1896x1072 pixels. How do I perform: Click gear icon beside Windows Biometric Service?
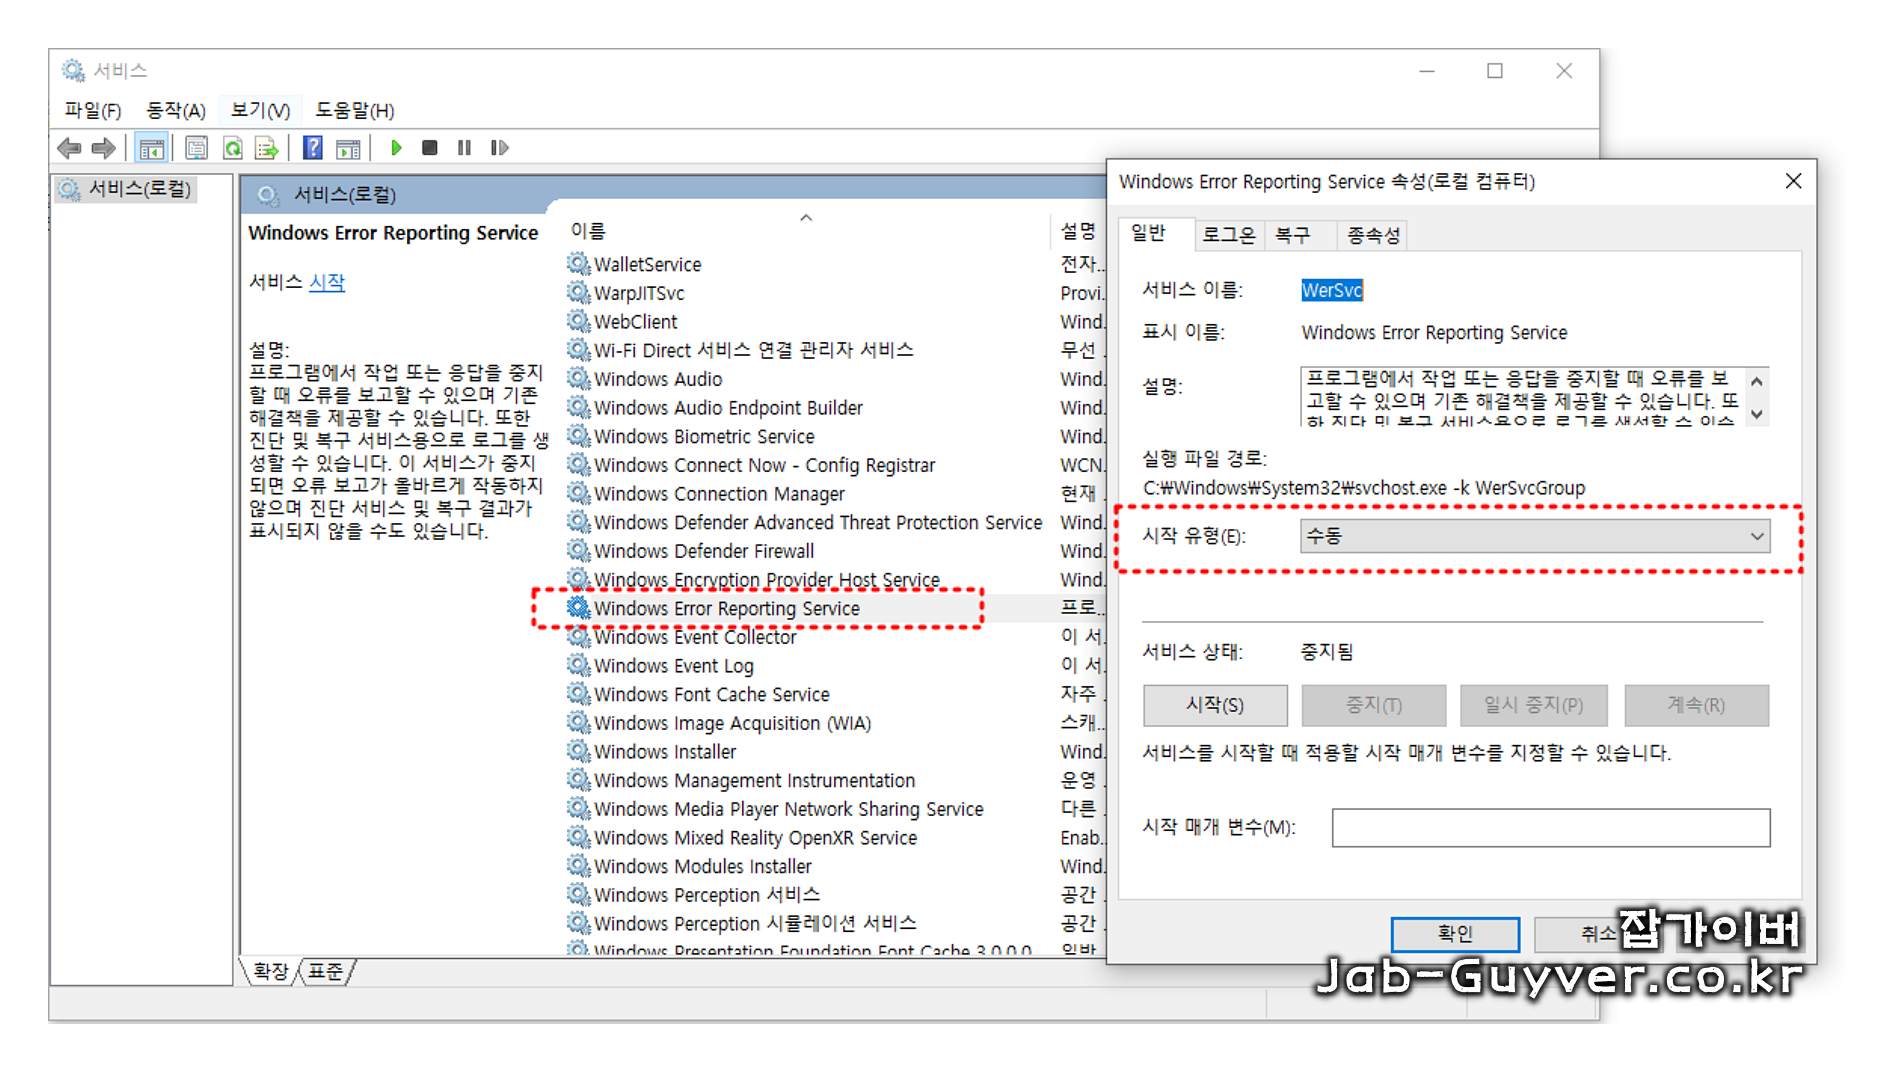[578, 435]
